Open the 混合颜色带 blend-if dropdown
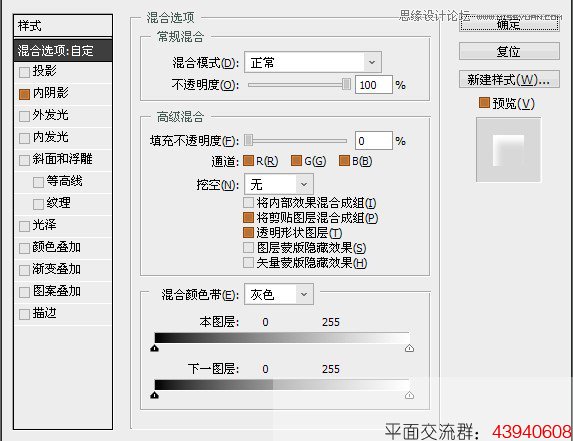 click(x=279, y=294)
